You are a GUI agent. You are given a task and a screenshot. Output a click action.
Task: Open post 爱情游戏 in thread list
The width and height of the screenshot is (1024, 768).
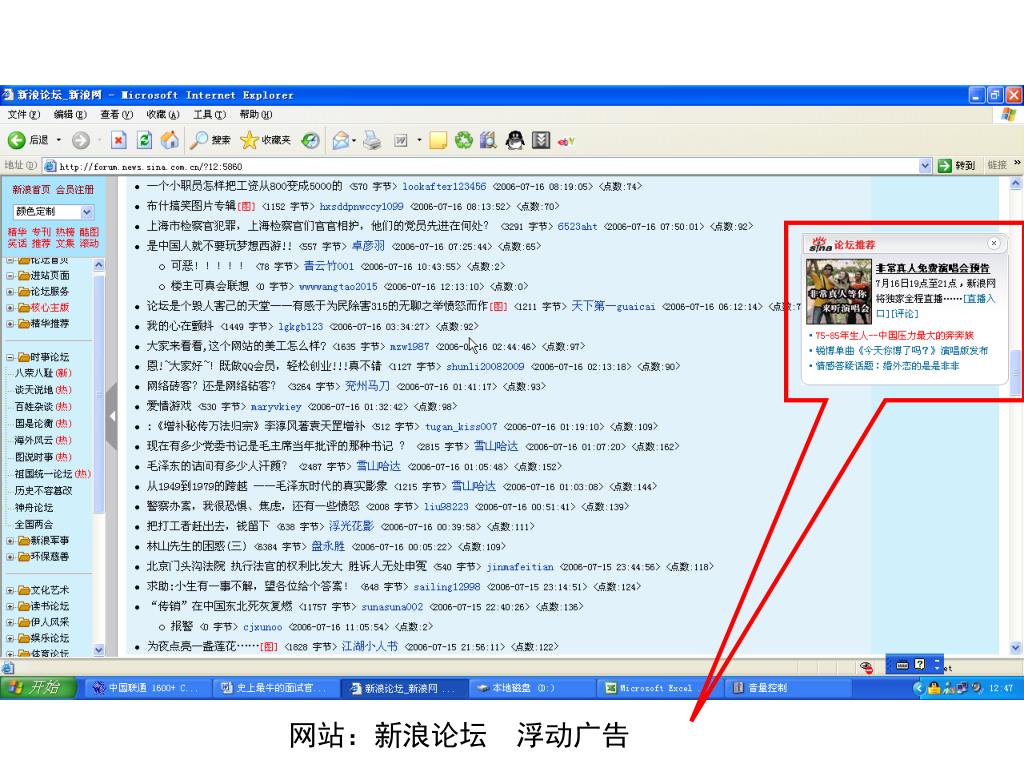tap(169, 406)
